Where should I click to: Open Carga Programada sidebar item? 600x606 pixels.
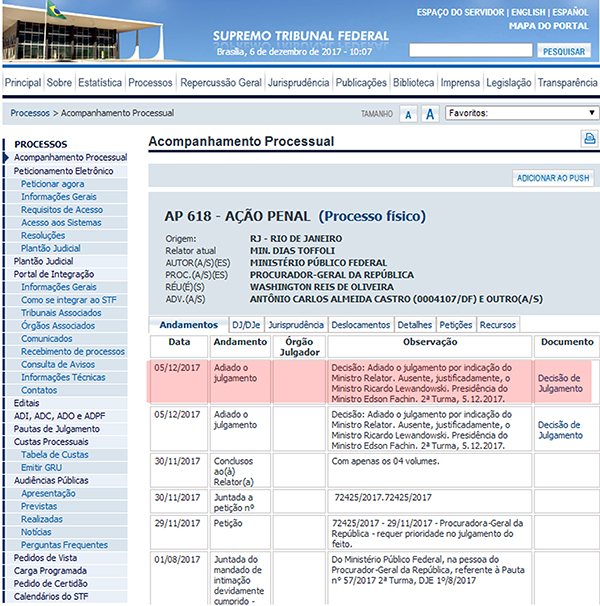50,571
